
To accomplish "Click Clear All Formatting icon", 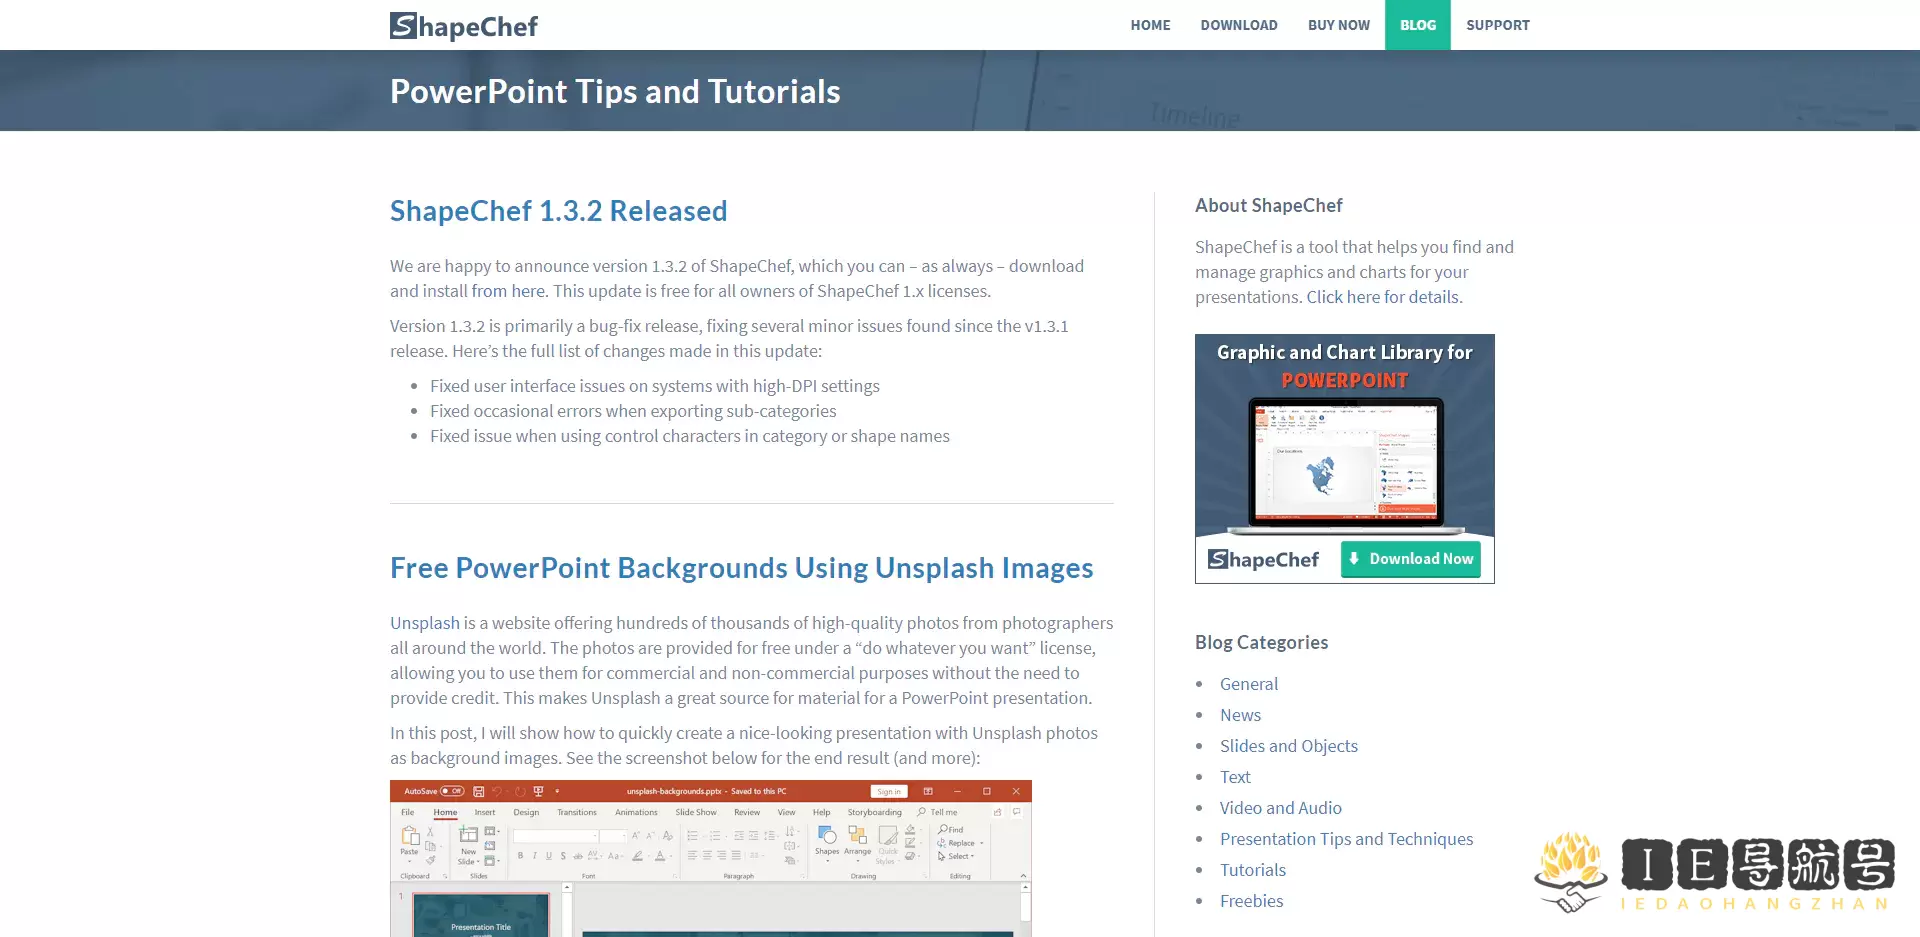I will pos(668,835).
